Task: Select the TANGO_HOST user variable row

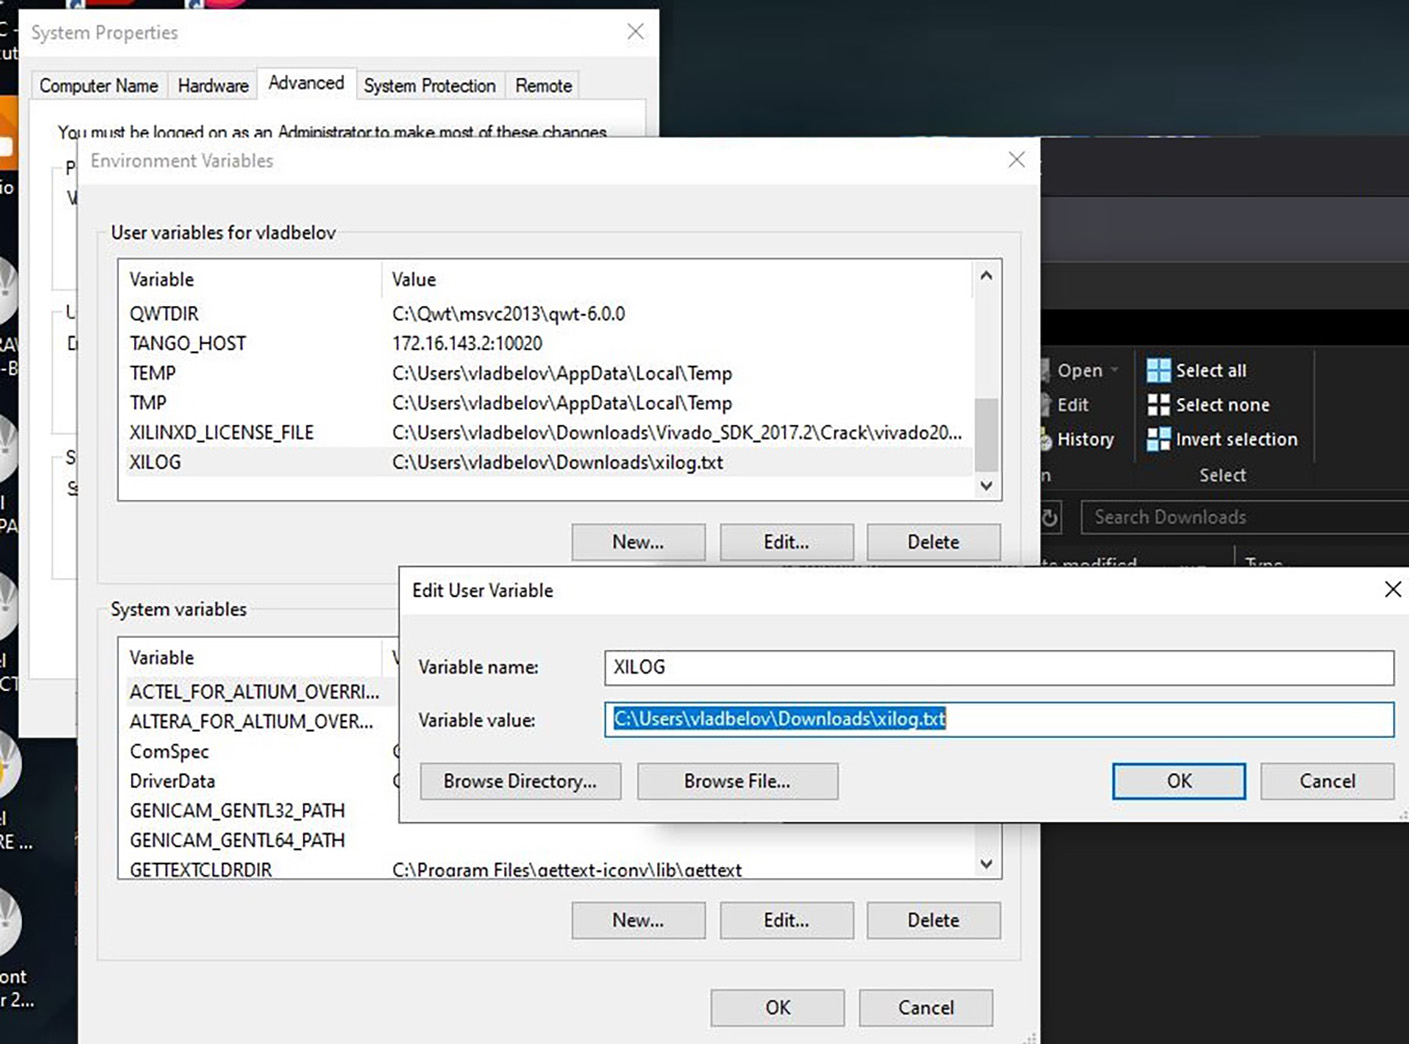Action: [x=188, y=343]
